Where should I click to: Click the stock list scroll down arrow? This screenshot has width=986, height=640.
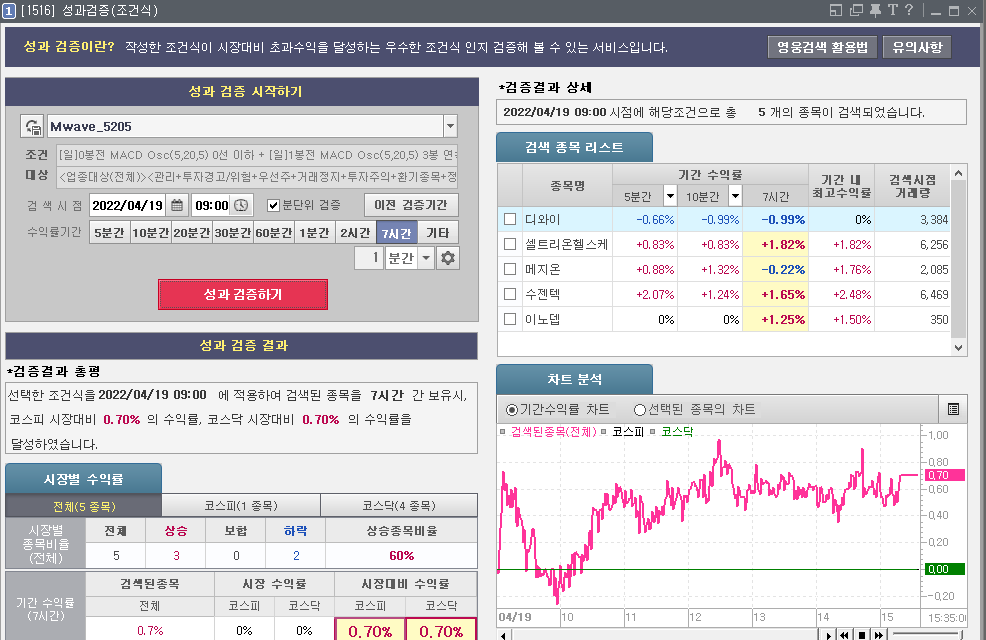click(958, 348)
